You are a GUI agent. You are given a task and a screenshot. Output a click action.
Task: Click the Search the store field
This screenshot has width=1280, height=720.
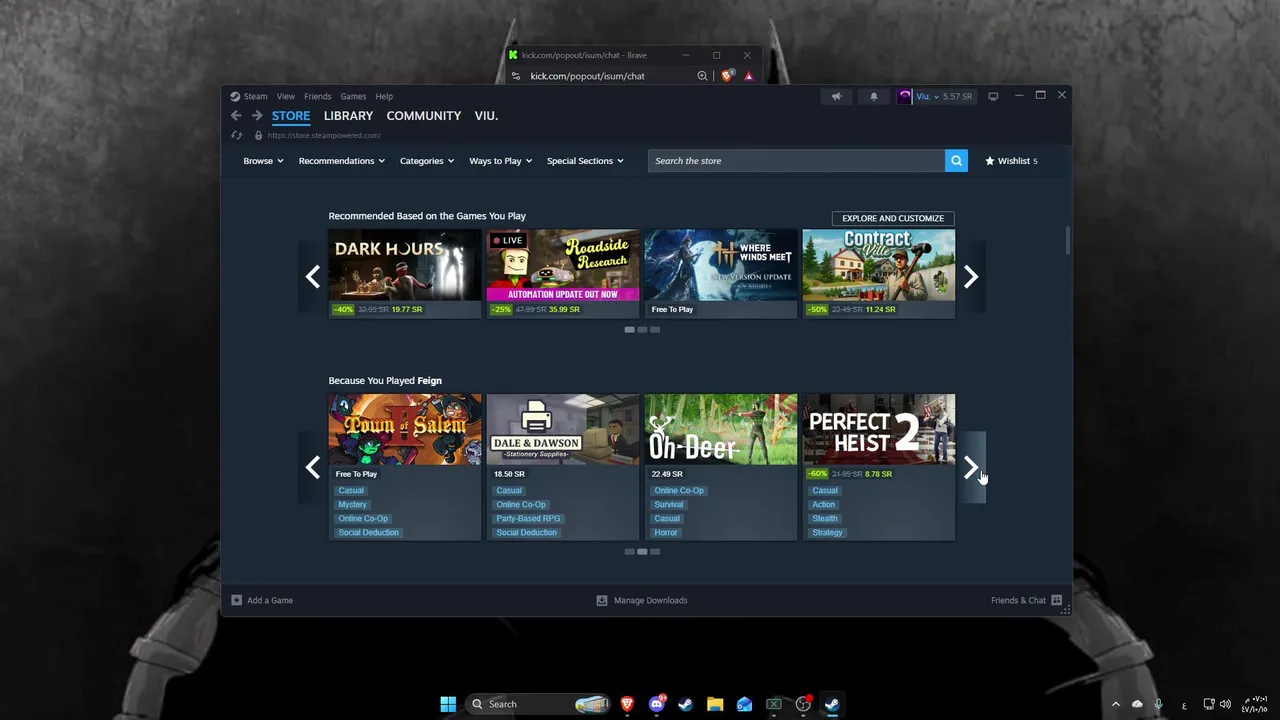[796, 160]
